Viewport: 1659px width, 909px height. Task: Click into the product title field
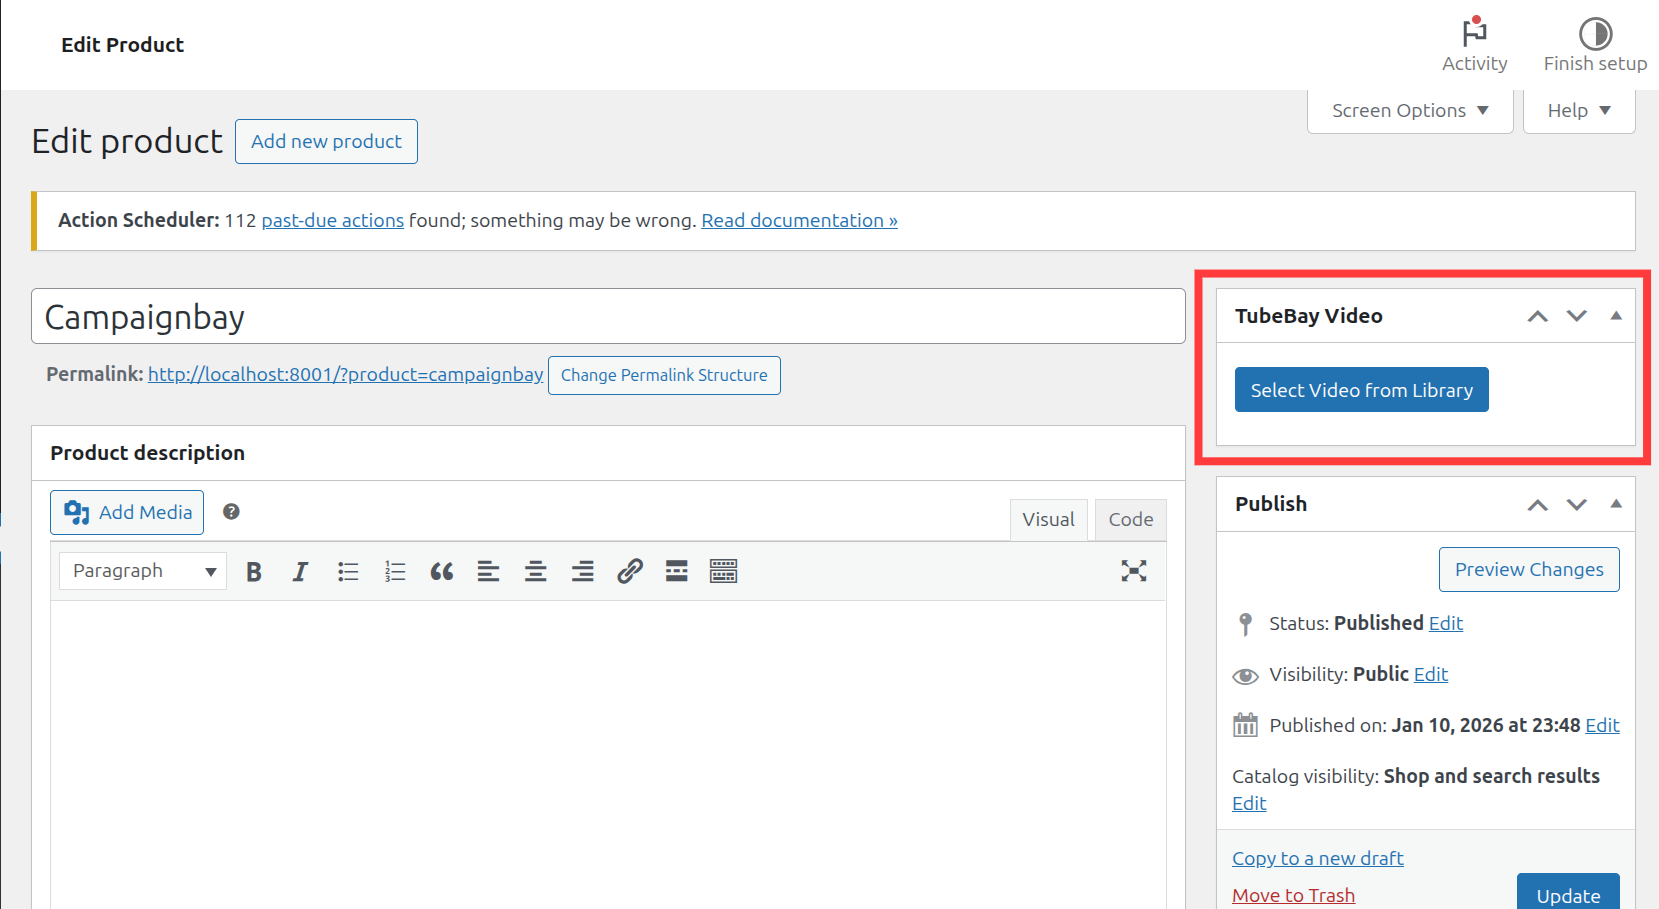coord(608,317)
